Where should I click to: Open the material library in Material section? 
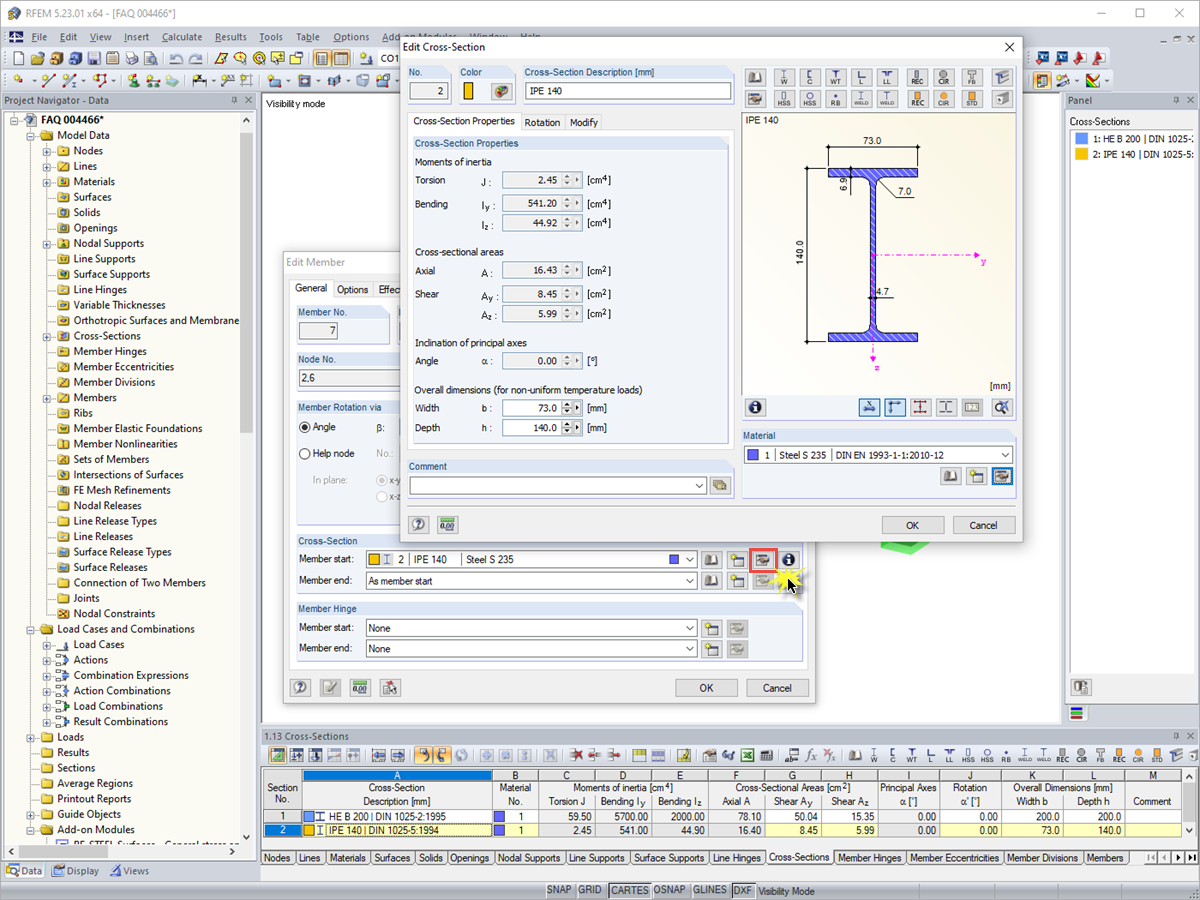tap(951, 477)
